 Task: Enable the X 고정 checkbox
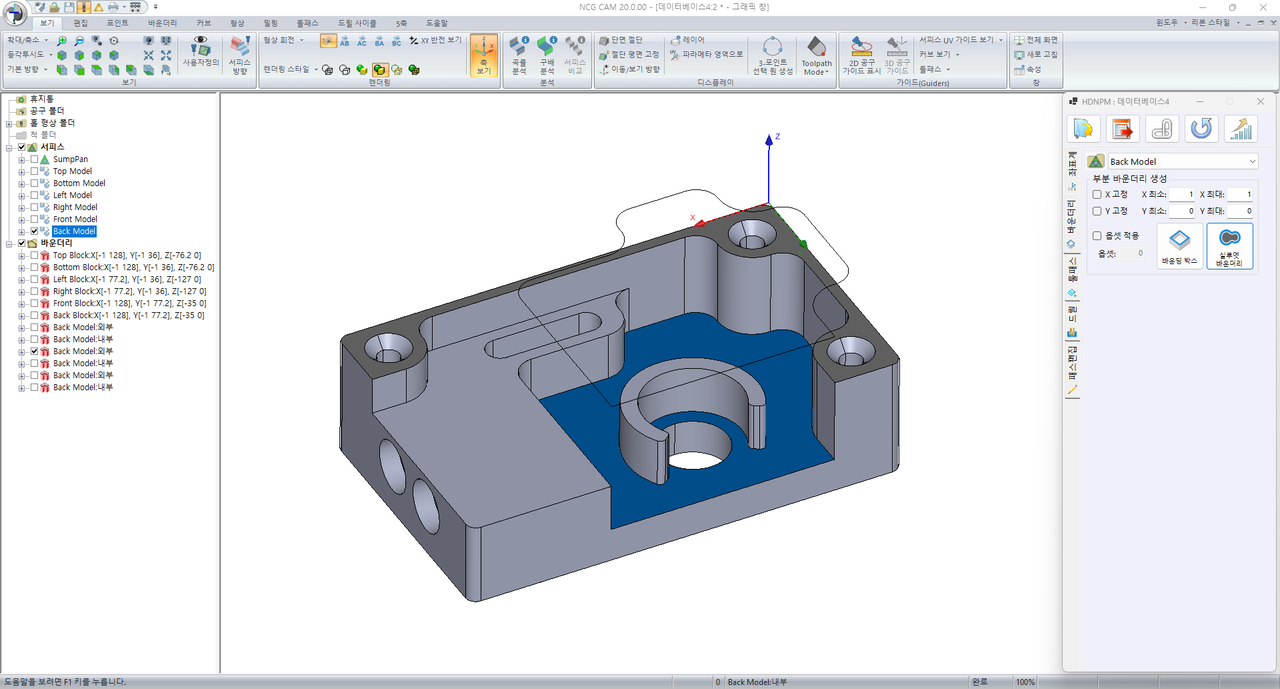1097,195
